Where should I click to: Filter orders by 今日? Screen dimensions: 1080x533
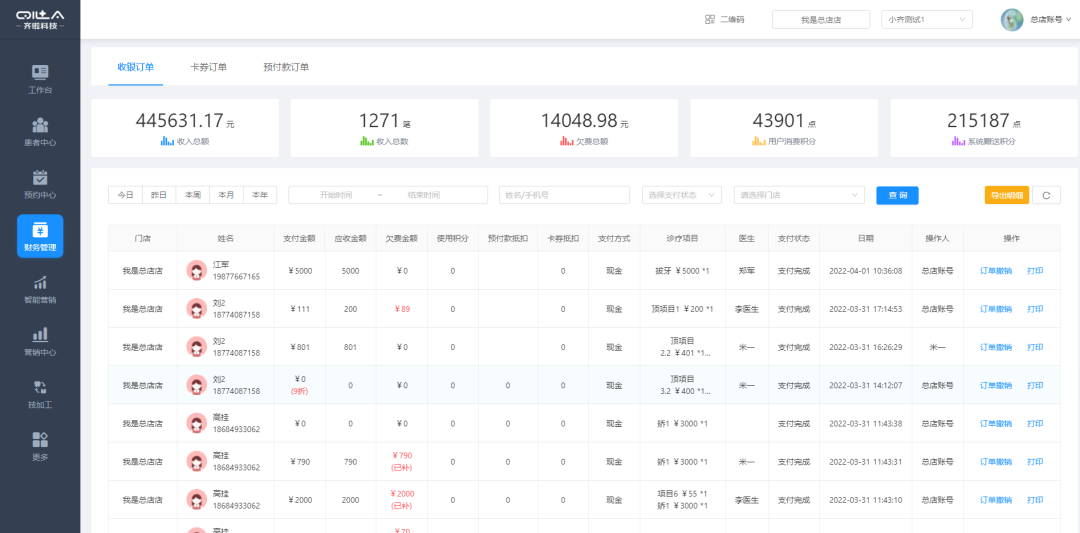(125, 195)
